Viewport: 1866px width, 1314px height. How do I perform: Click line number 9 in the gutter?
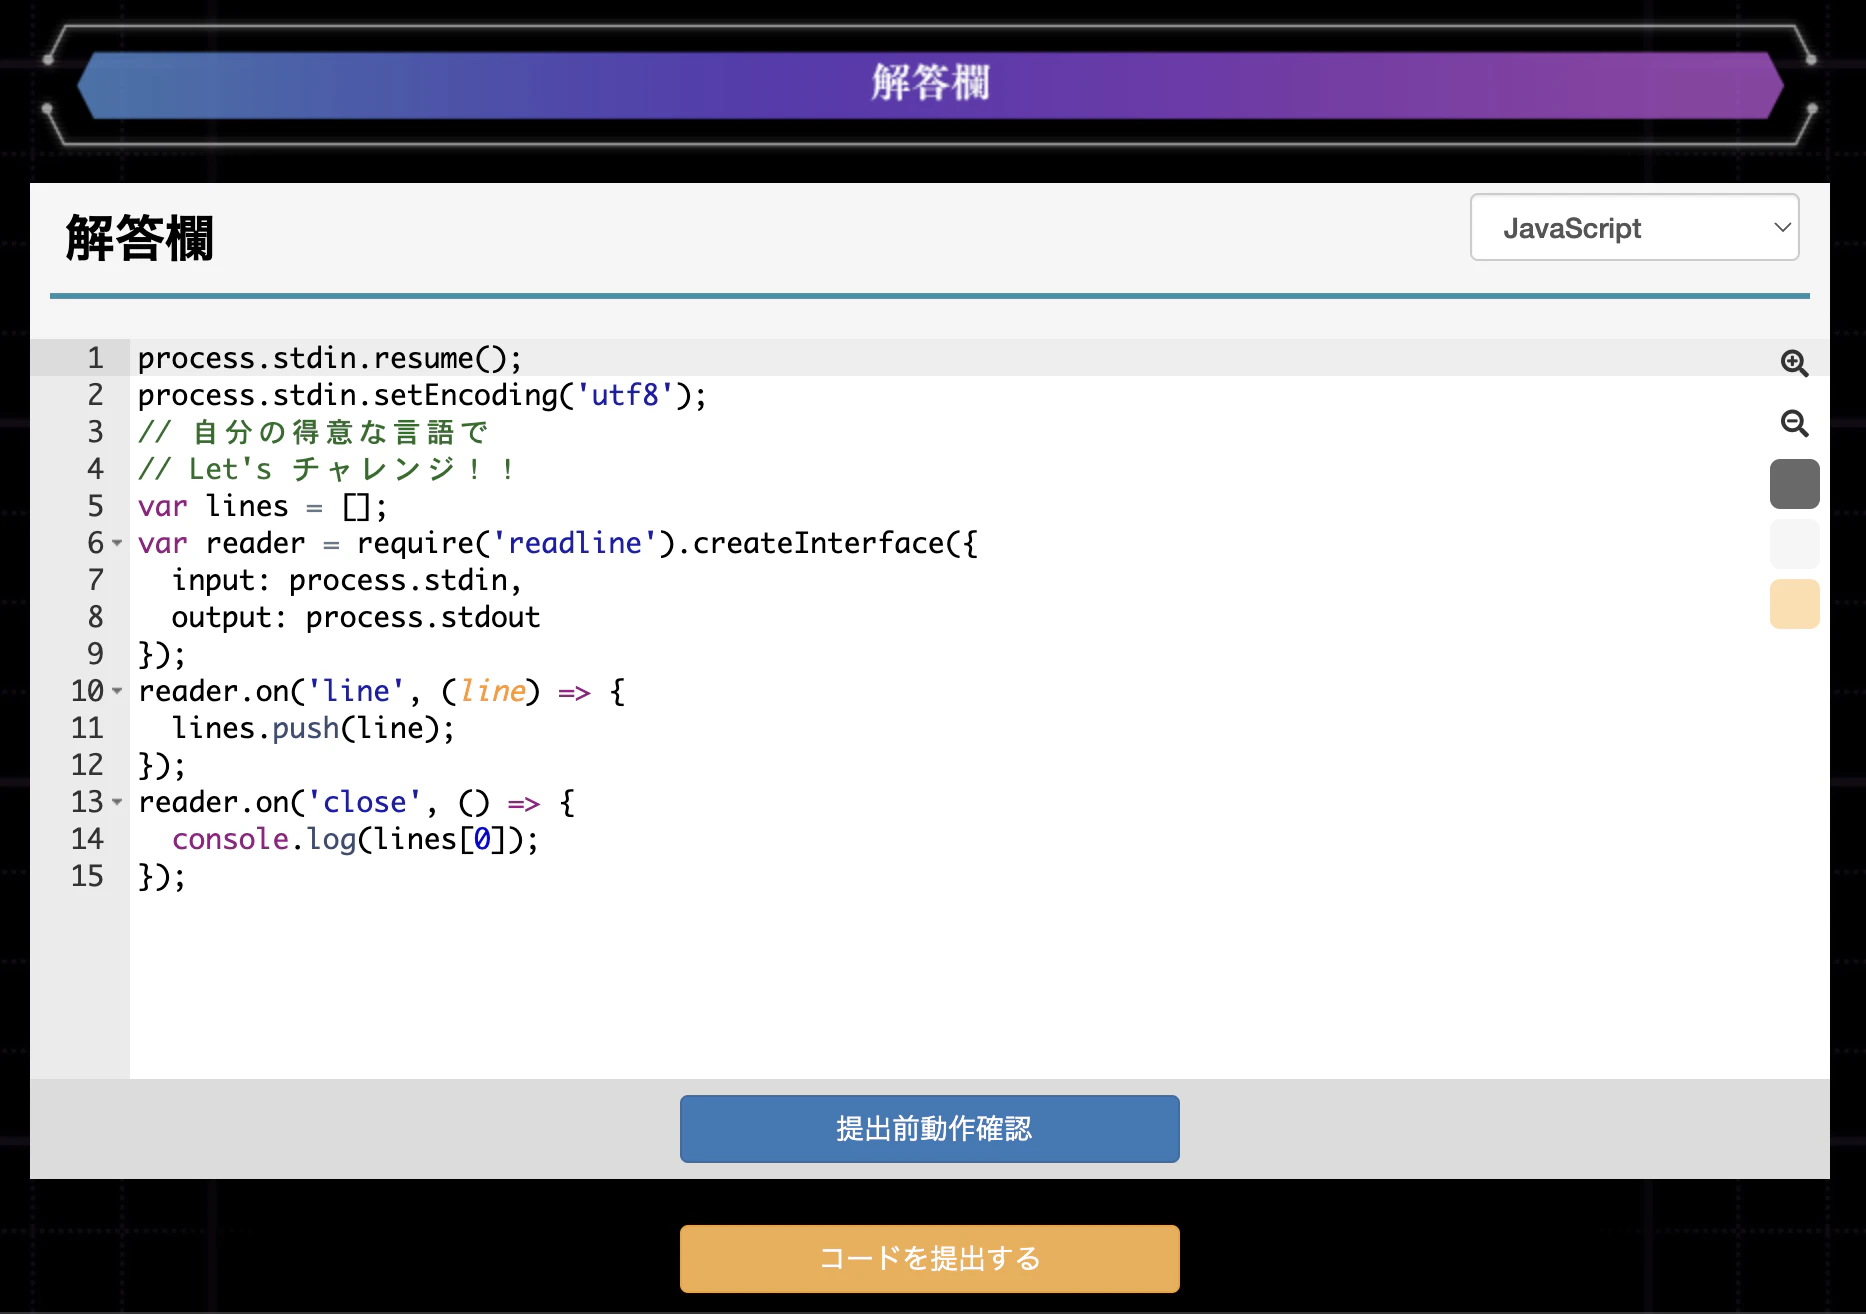coord(95,654)
